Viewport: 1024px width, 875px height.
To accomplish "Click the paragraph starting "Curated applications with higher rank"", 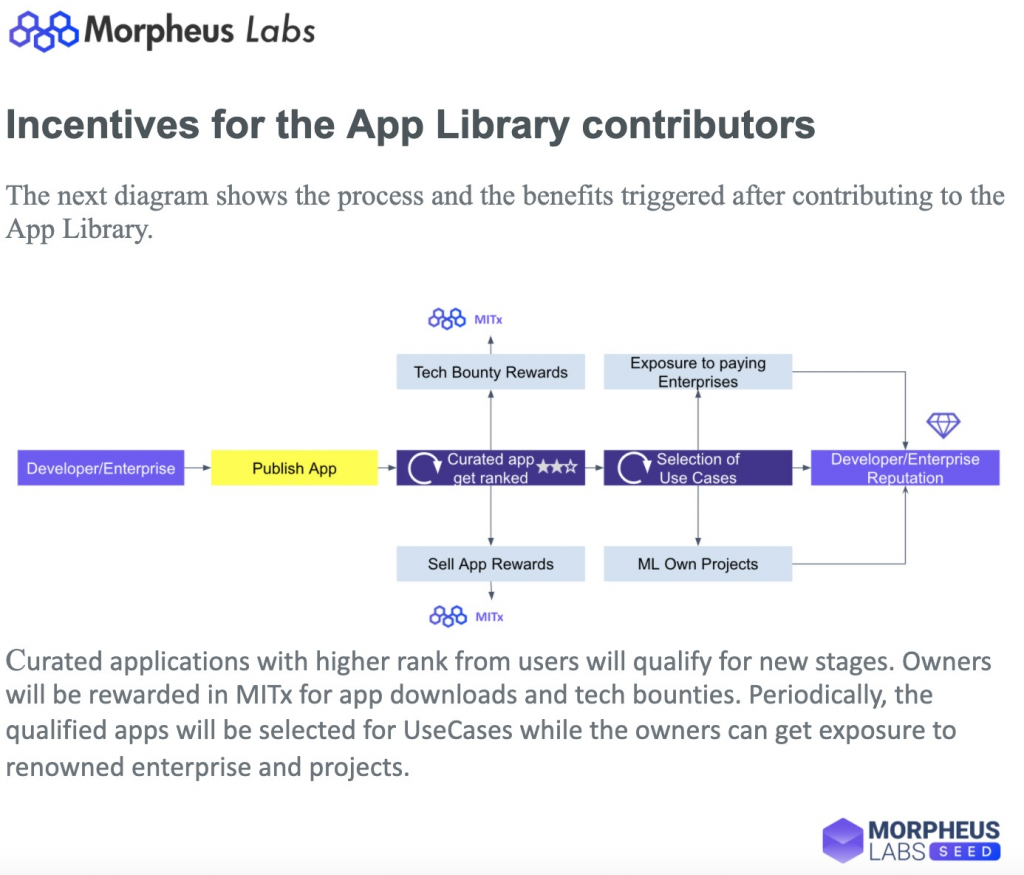I will [498, 714].
